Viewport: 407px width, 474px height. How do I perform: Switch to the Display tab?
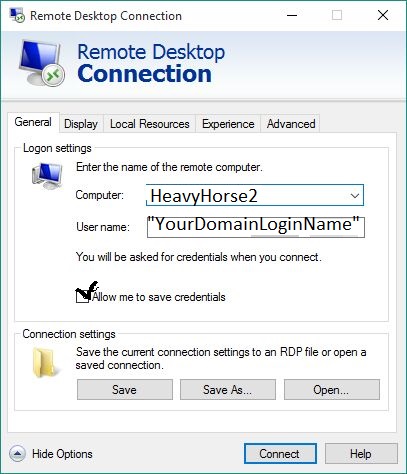[x=81, y=124]
